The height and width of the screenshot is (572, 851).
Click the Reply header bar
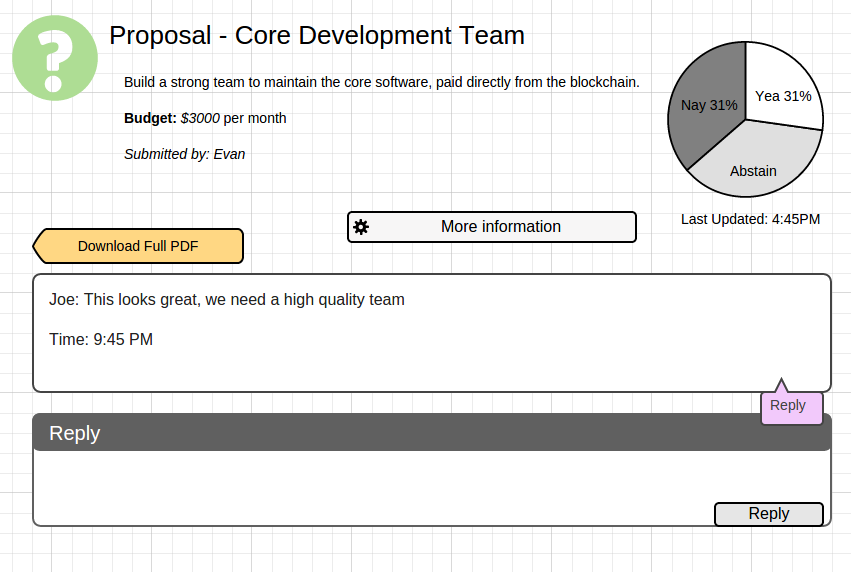click(x=432, y=433)
